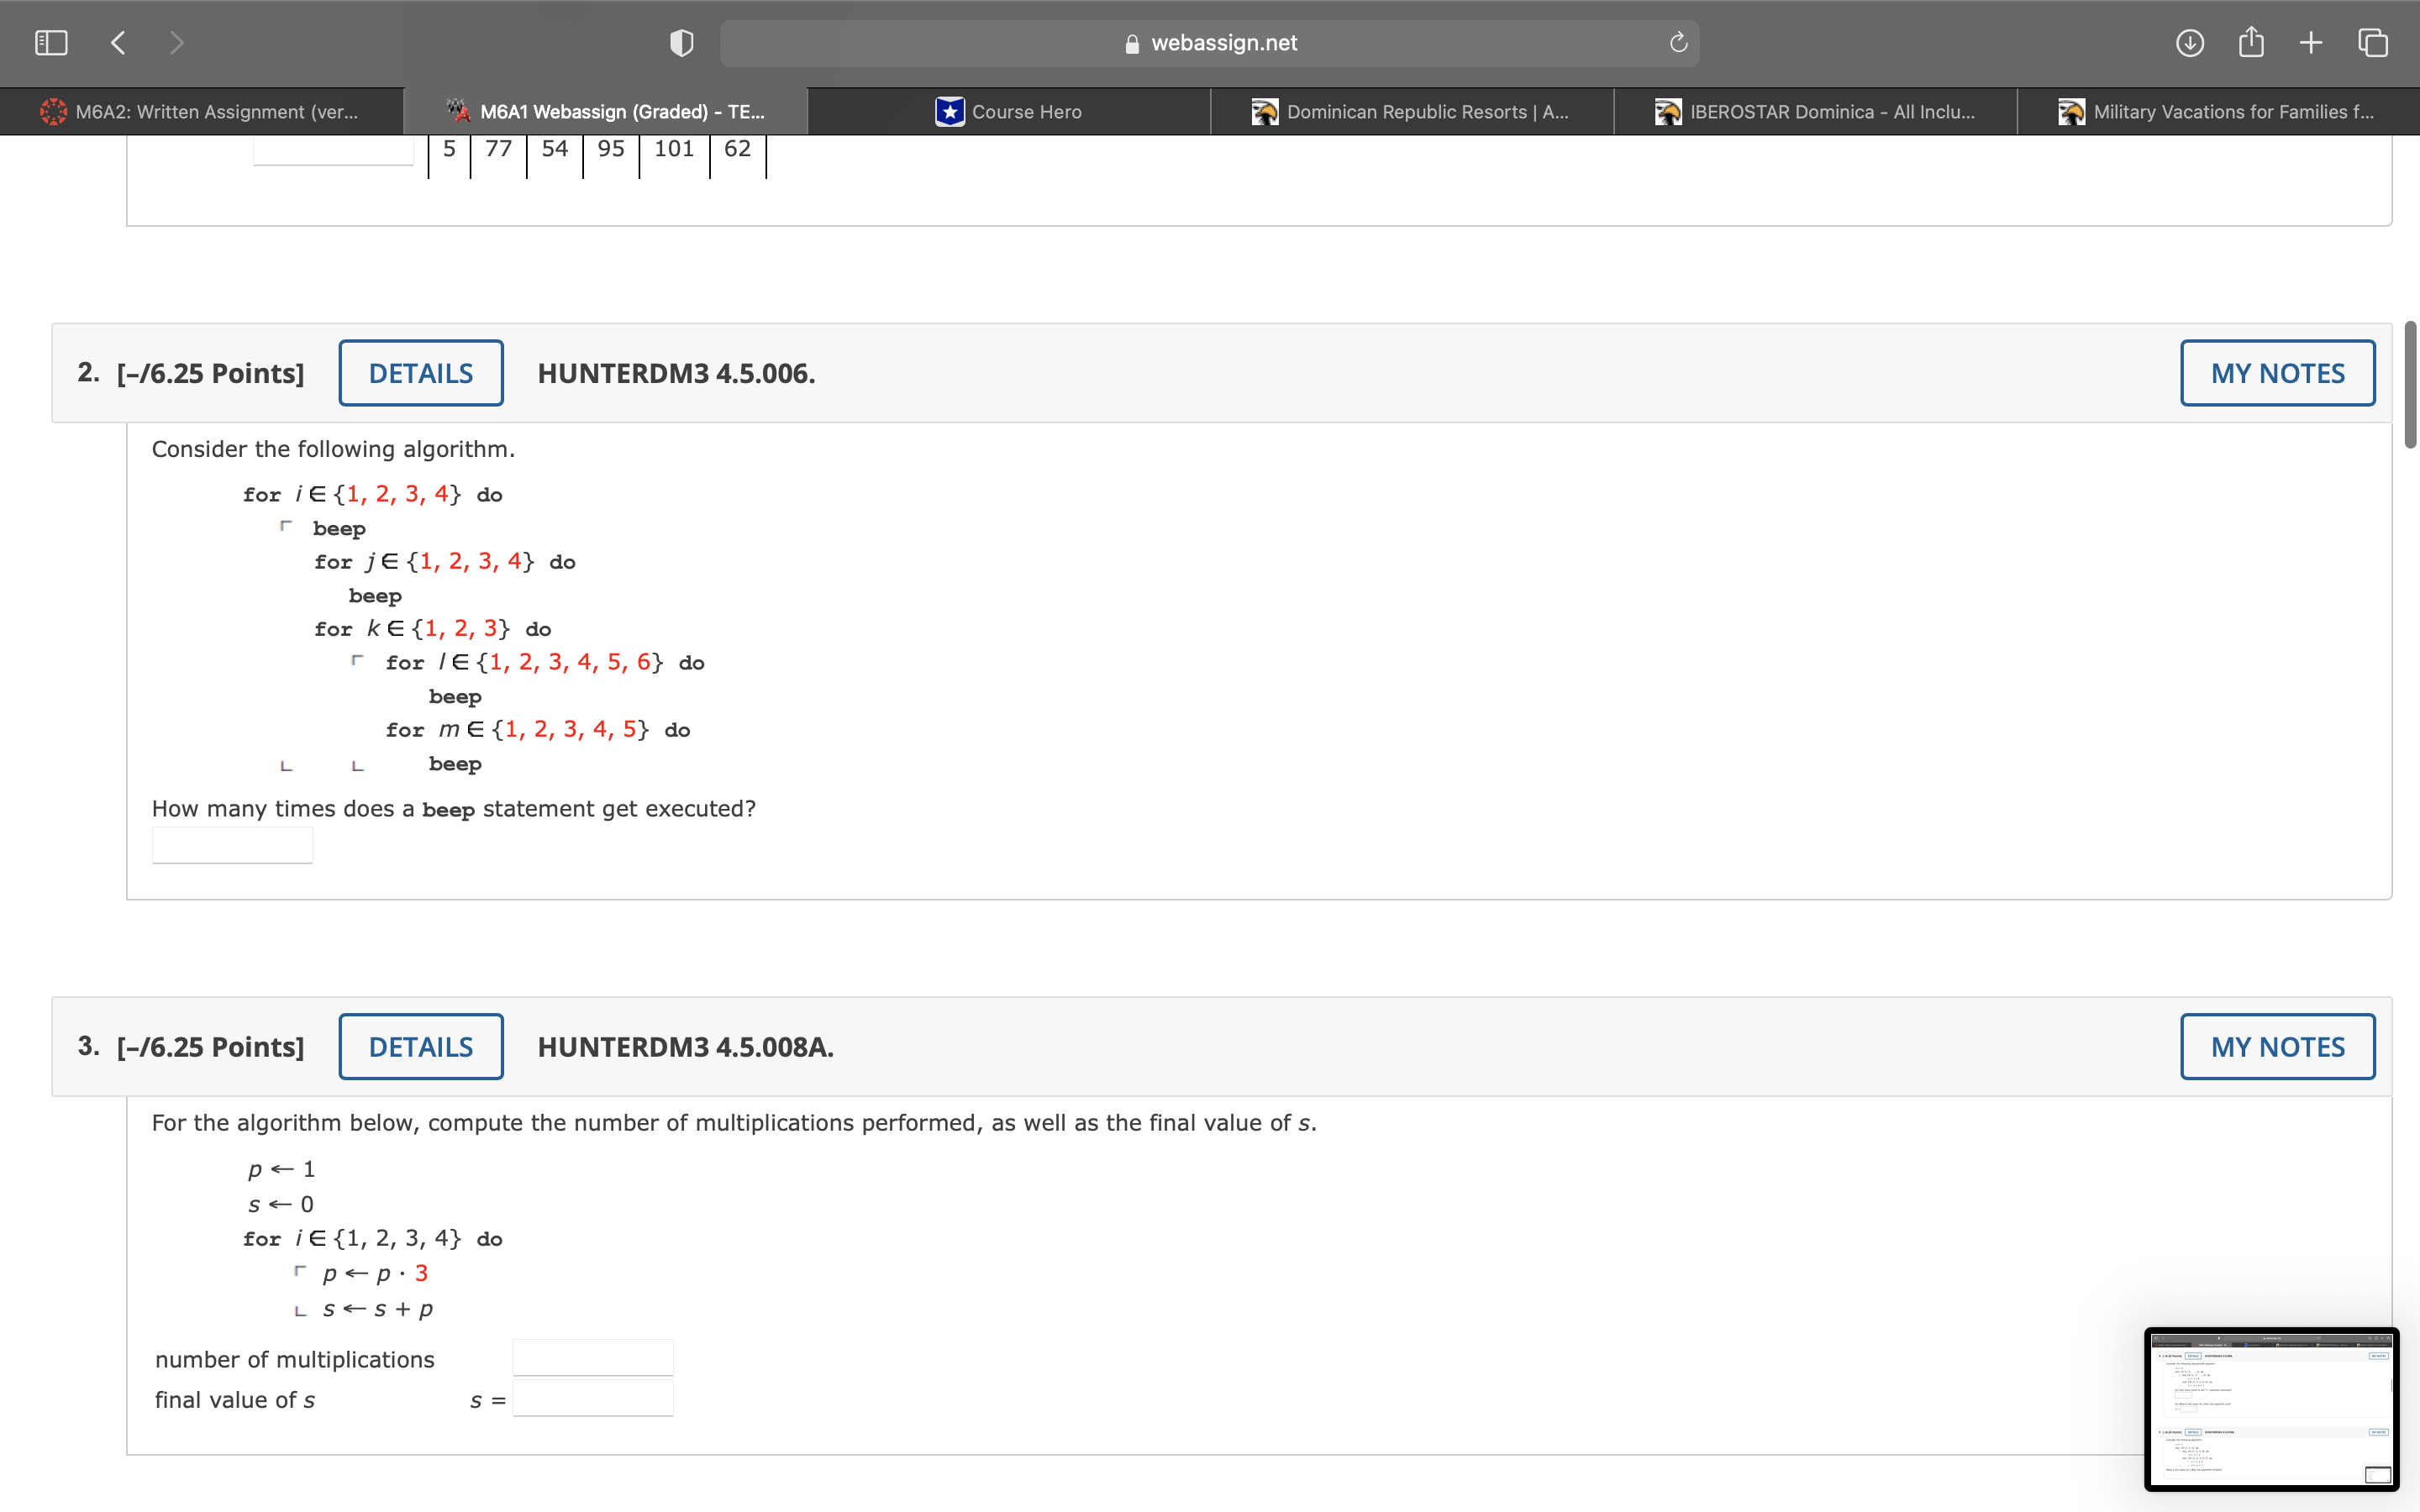Click the Share icon in toolbar
The height and width of the screenshot is (1512, 2420).
(x=2250, y=43)
